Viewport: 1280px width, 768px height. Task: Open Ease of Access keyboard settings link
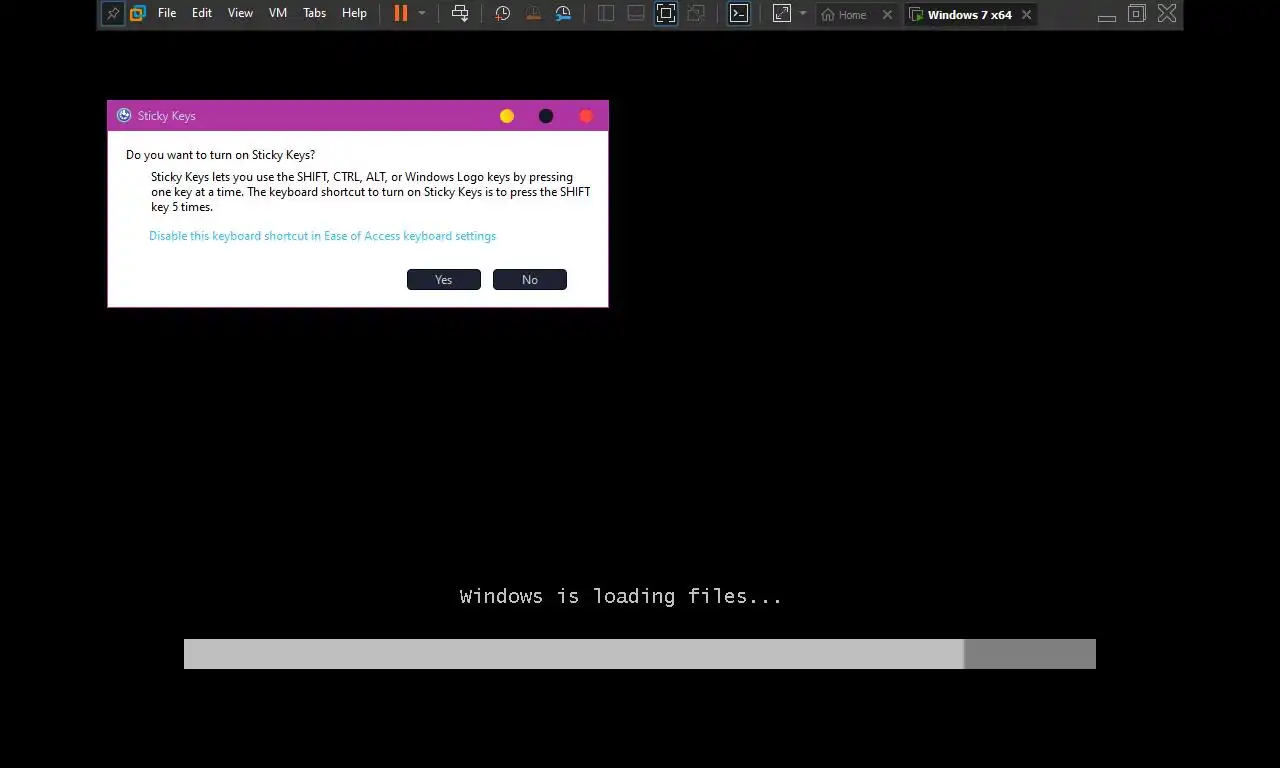pos(322,236)
